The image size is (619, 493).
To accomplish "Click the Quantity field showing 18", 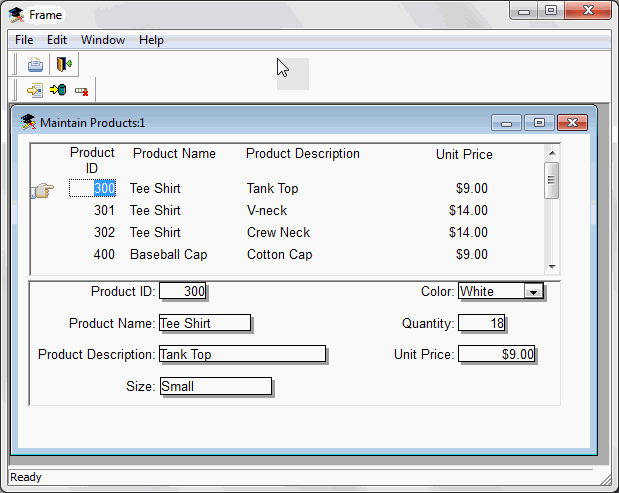I will coord(482,323).
